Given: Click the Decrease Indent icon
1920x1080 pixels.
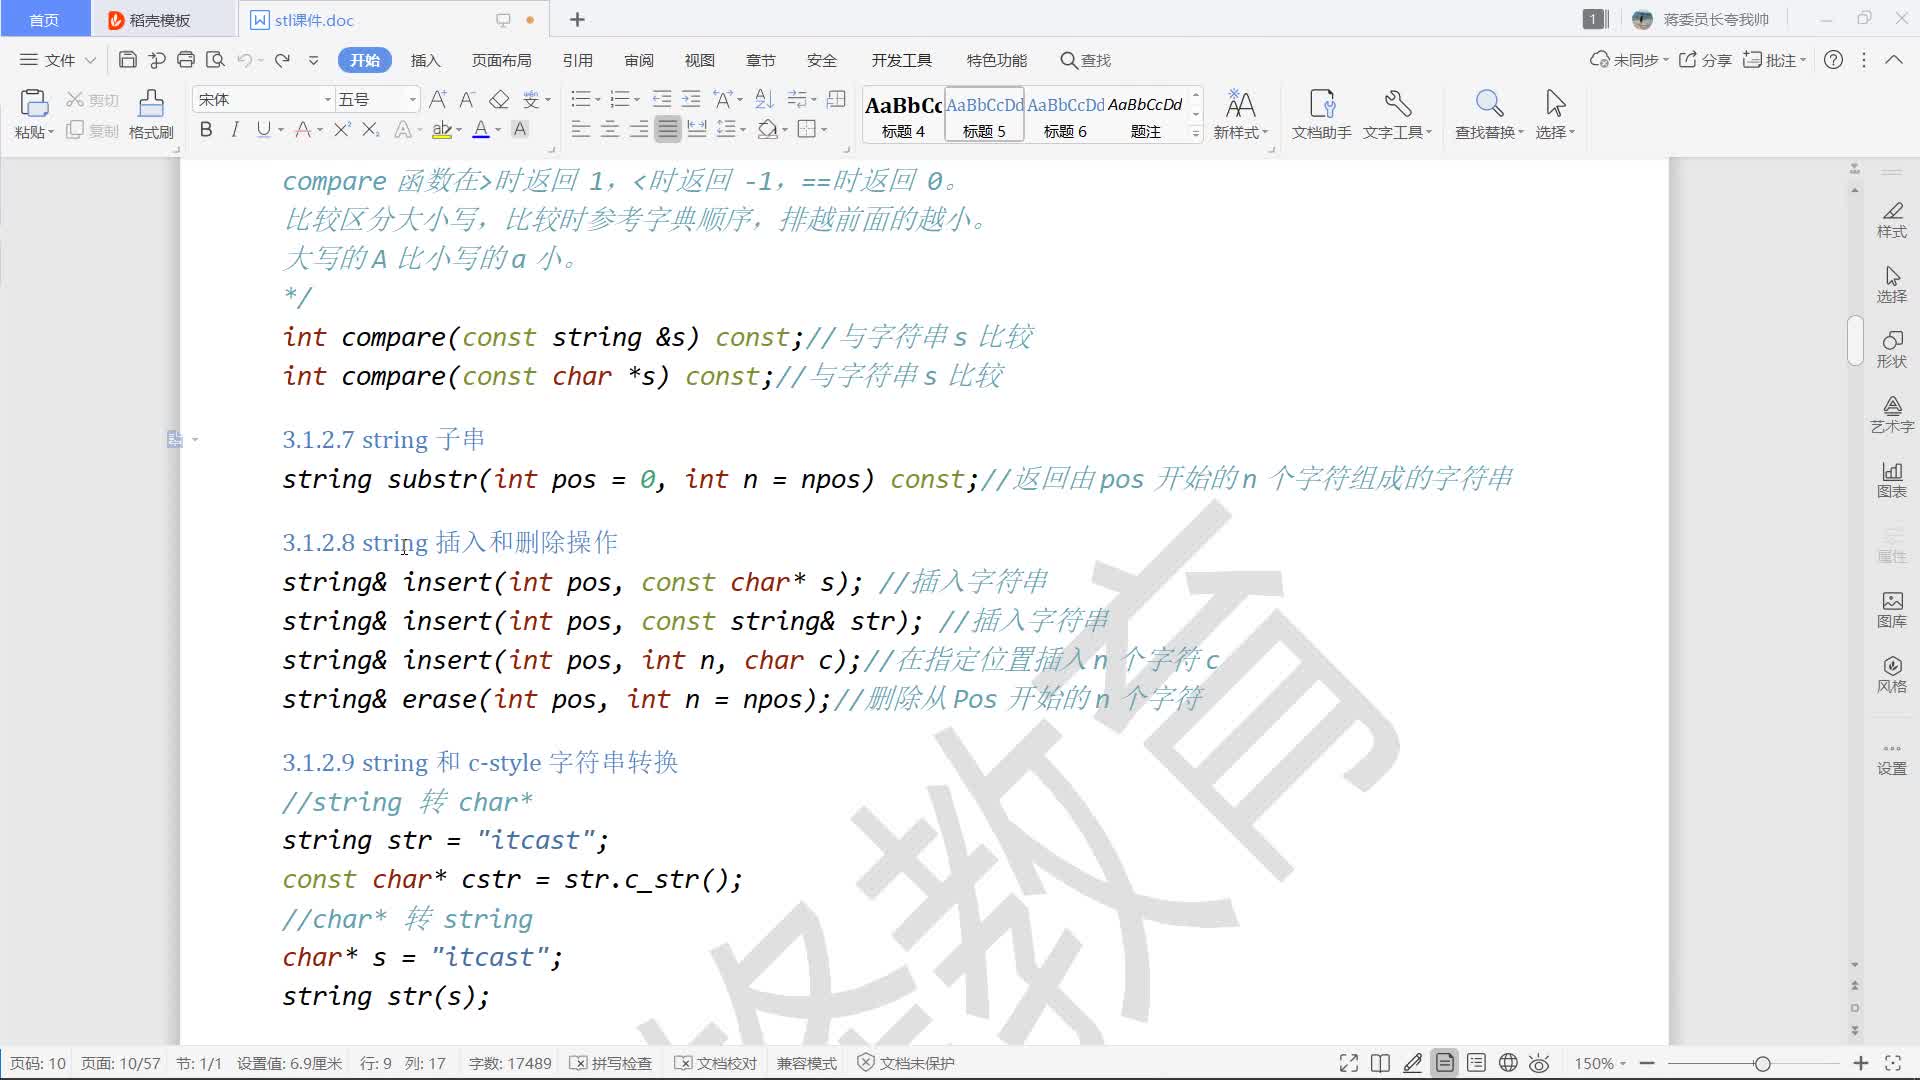Looking at the screenshot, I should click(x=662, y=99).
